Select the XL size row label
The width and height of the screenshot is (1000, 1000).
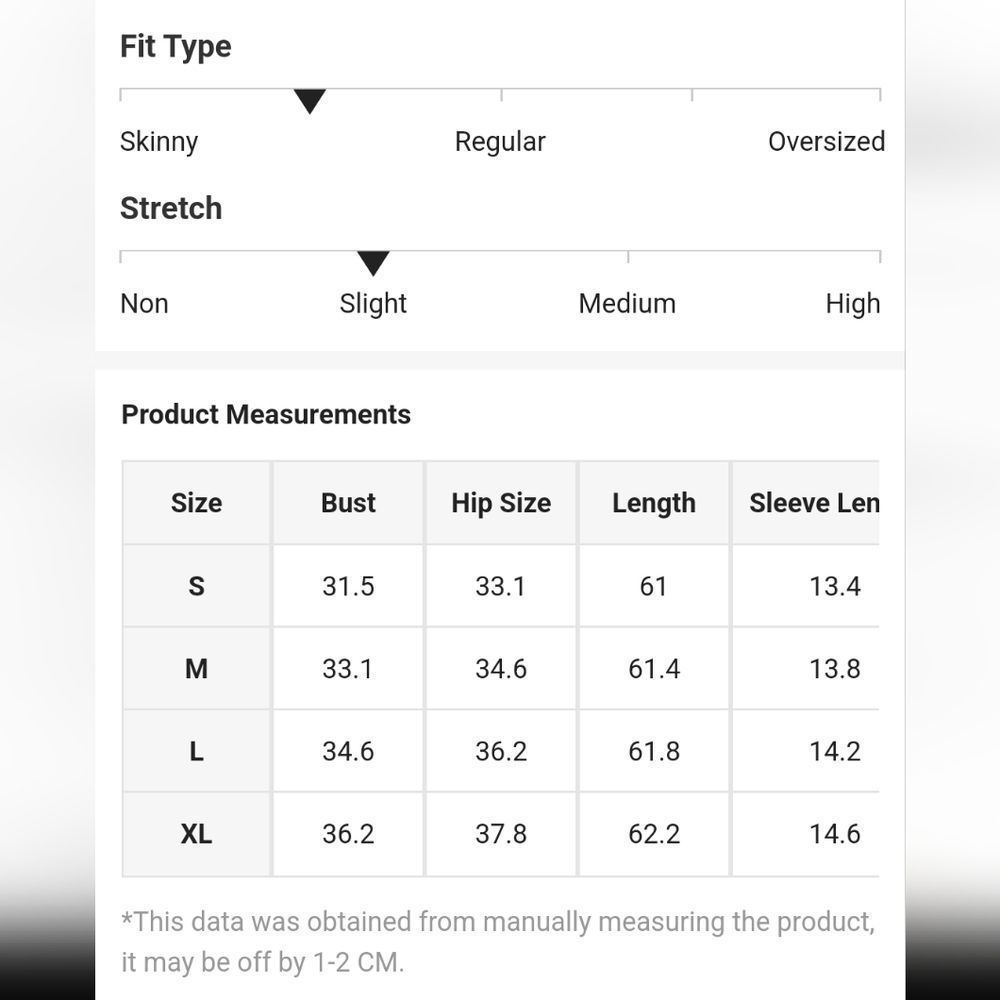196,834
